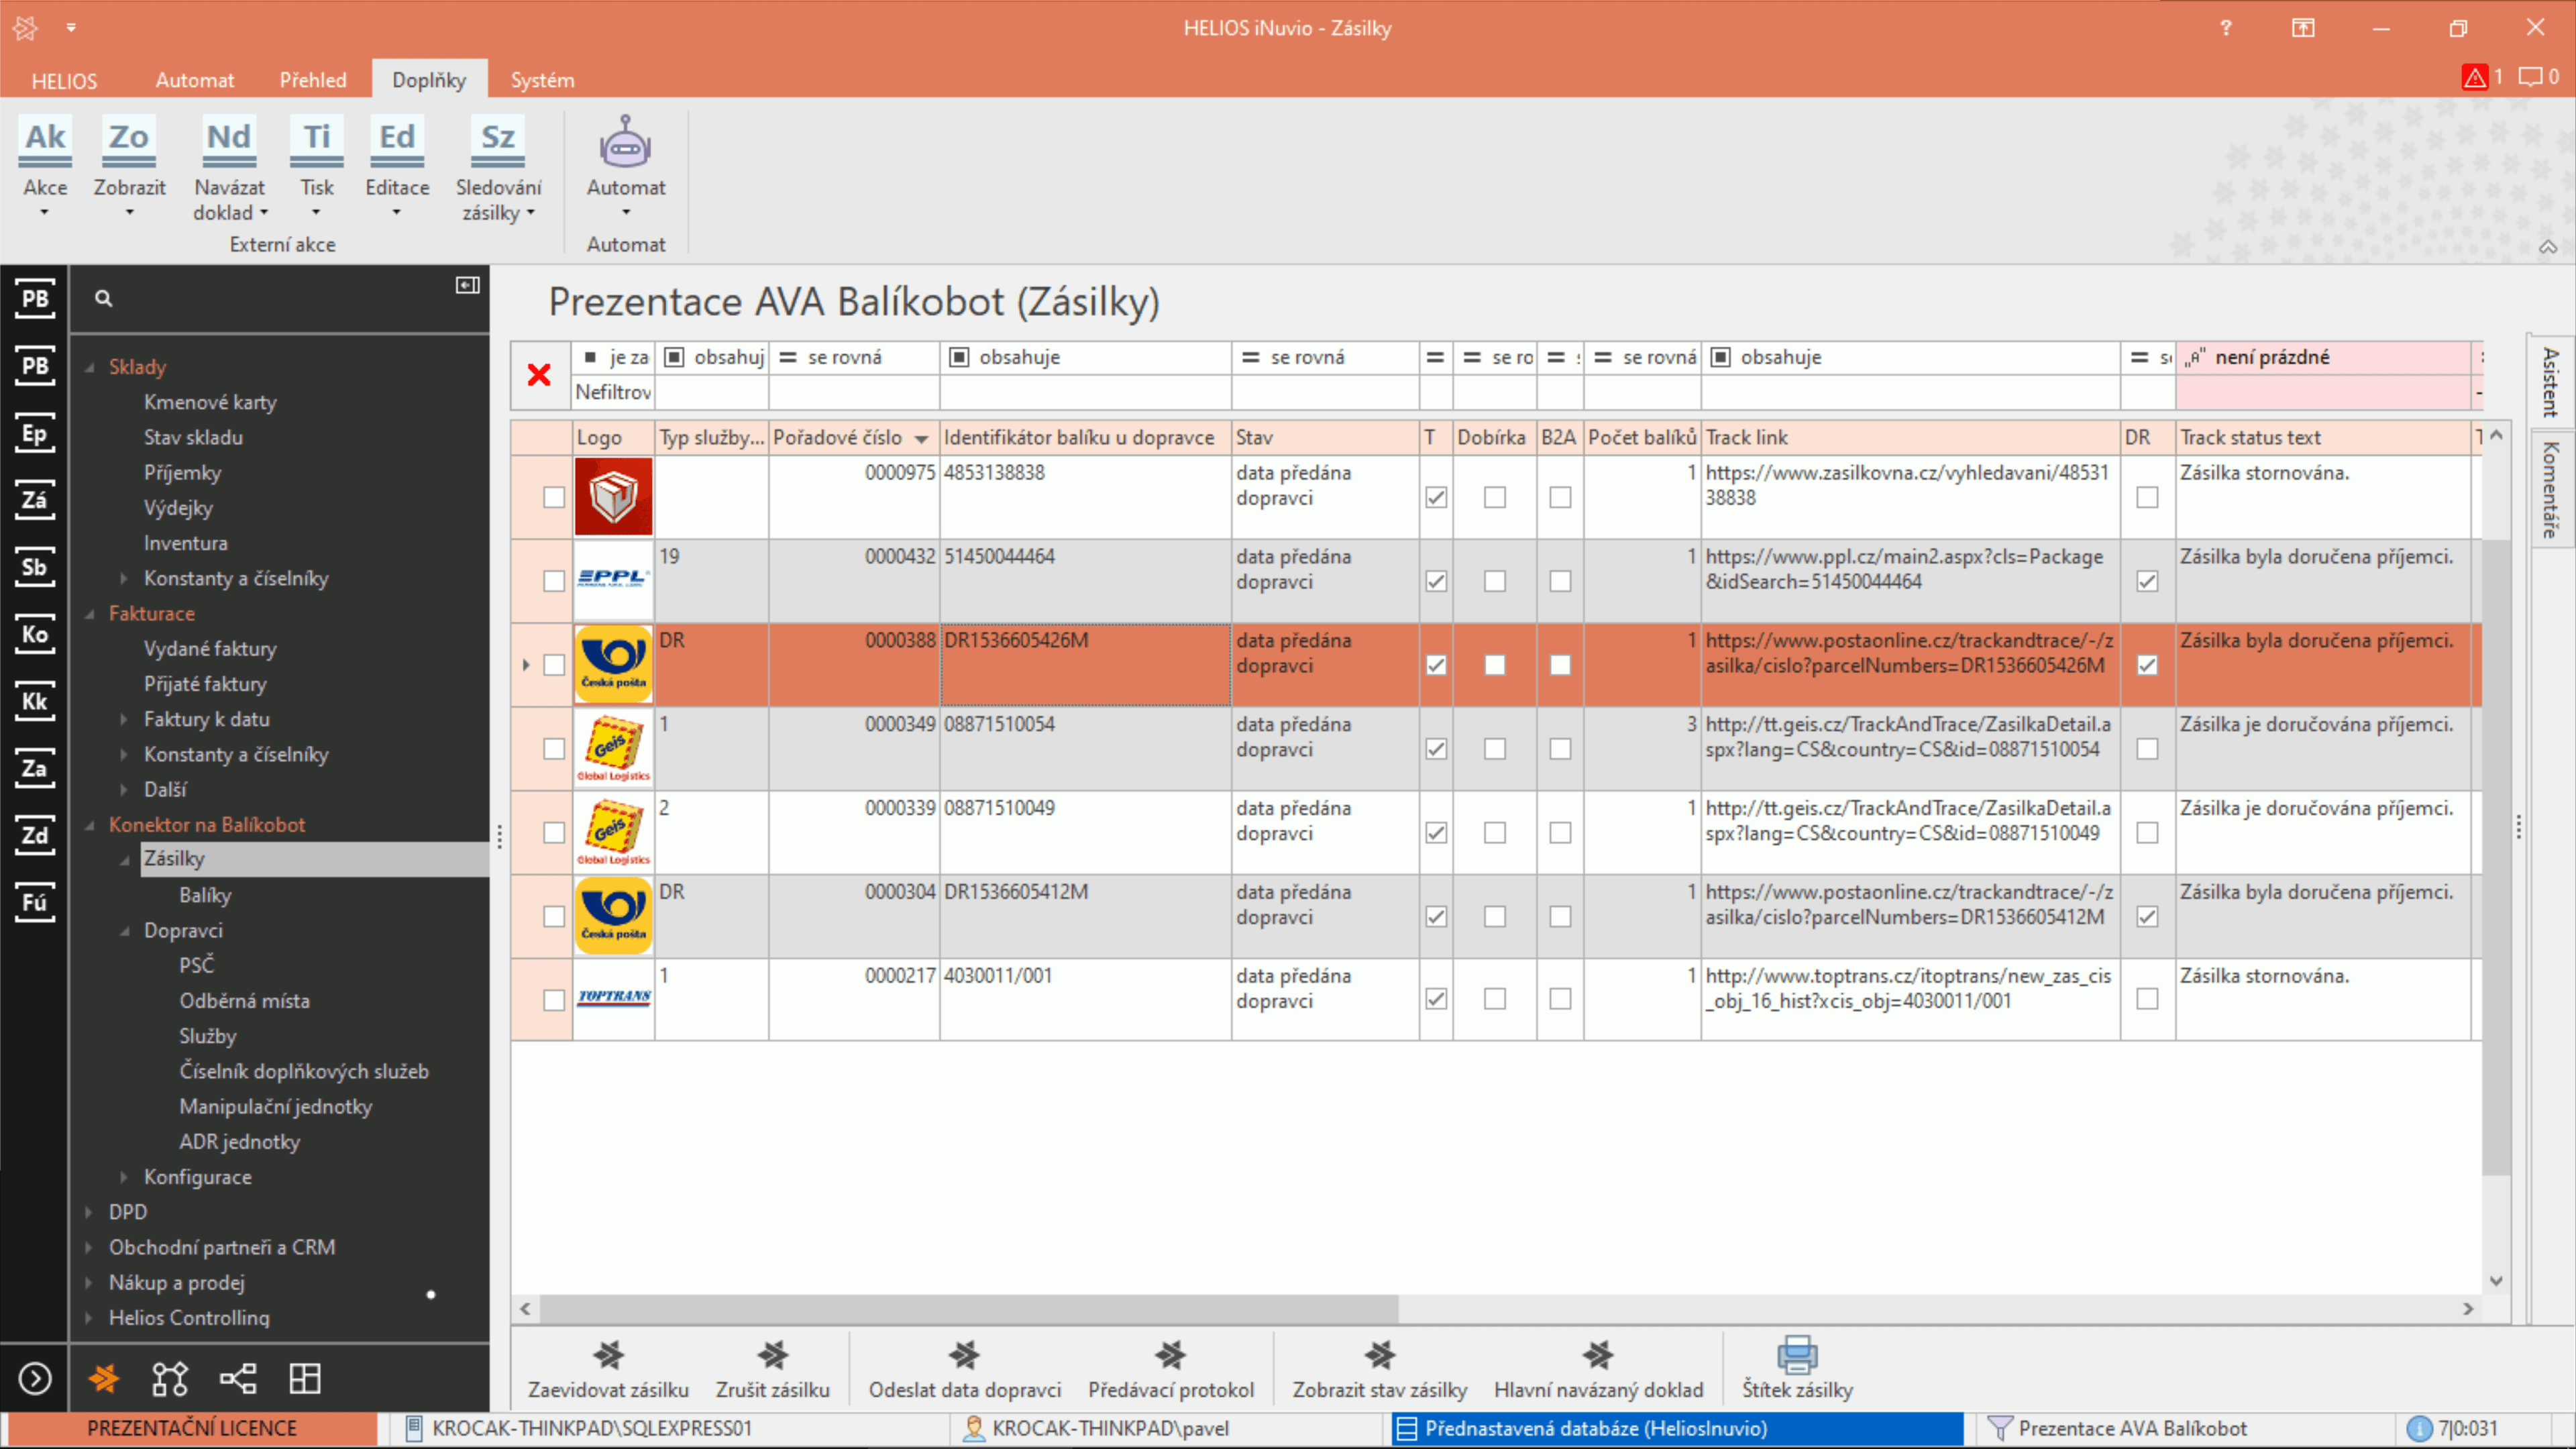Open the Předávací protokol action

click(x=1171, y=1370)
